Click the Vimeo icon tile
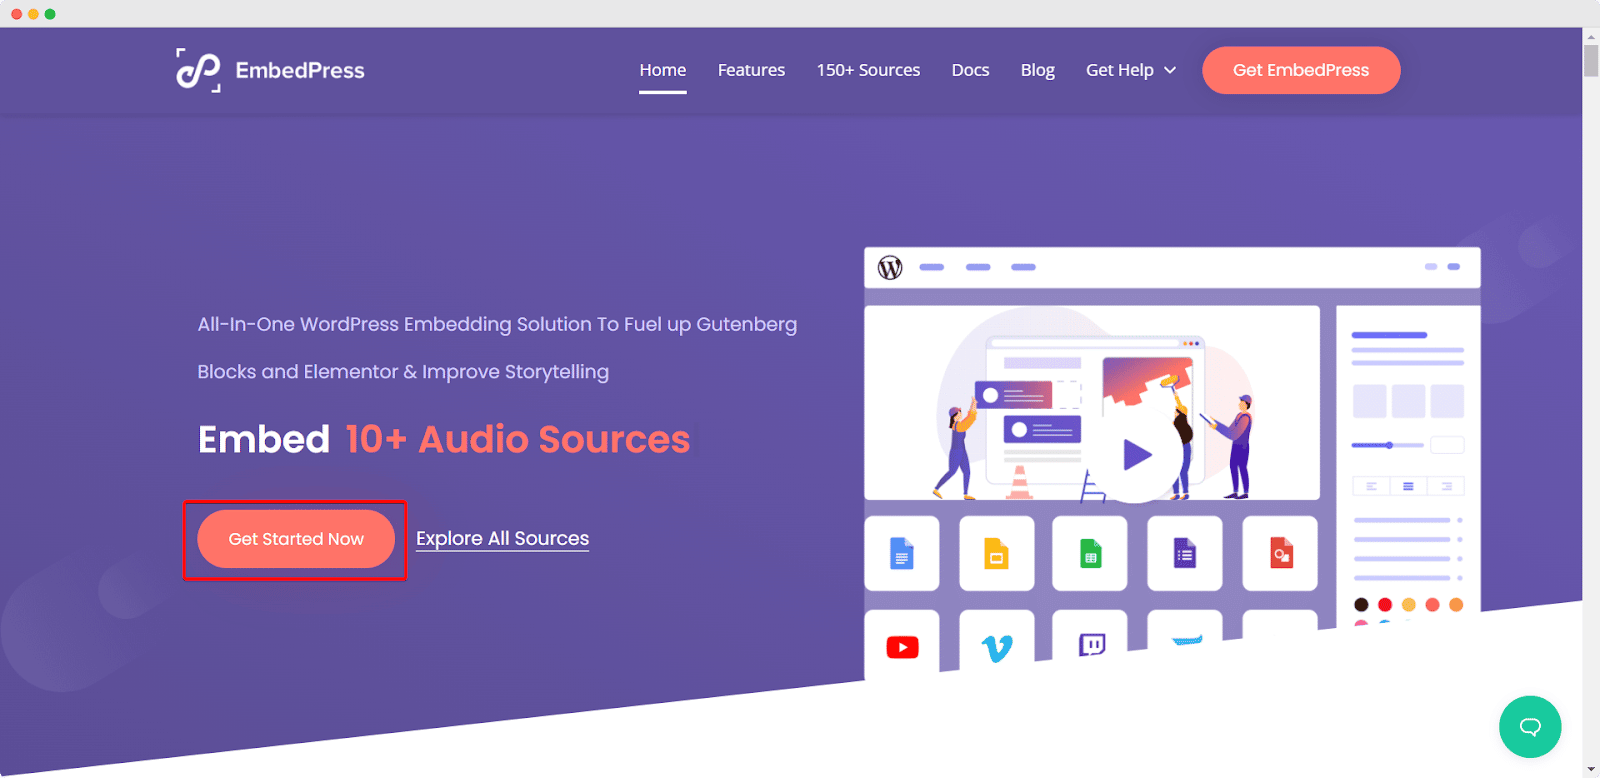 [996, 640]
